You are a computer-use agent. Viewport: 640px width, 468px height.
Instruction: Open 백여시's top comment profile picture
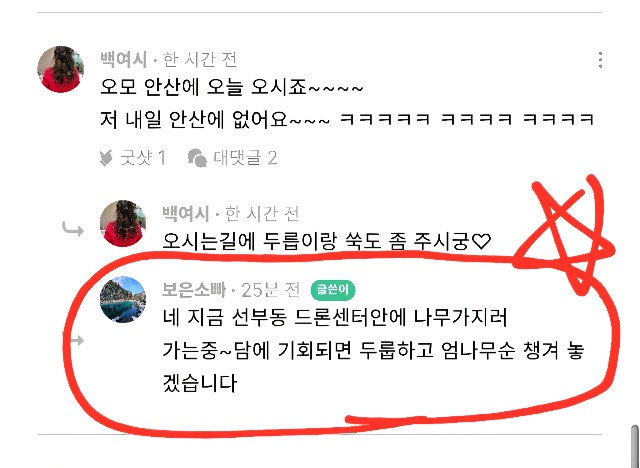tap(60, 69)
